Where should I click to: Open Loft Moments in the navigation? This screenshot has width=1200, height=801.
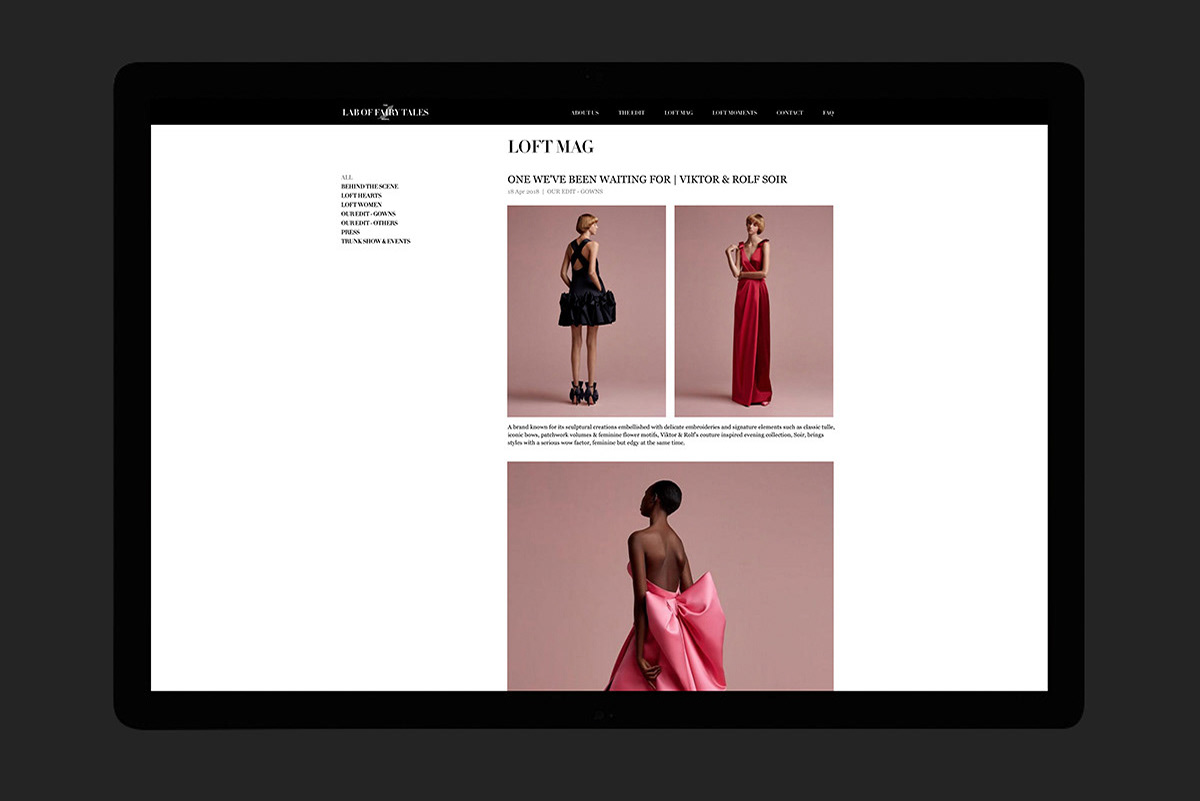coord(735,113)
